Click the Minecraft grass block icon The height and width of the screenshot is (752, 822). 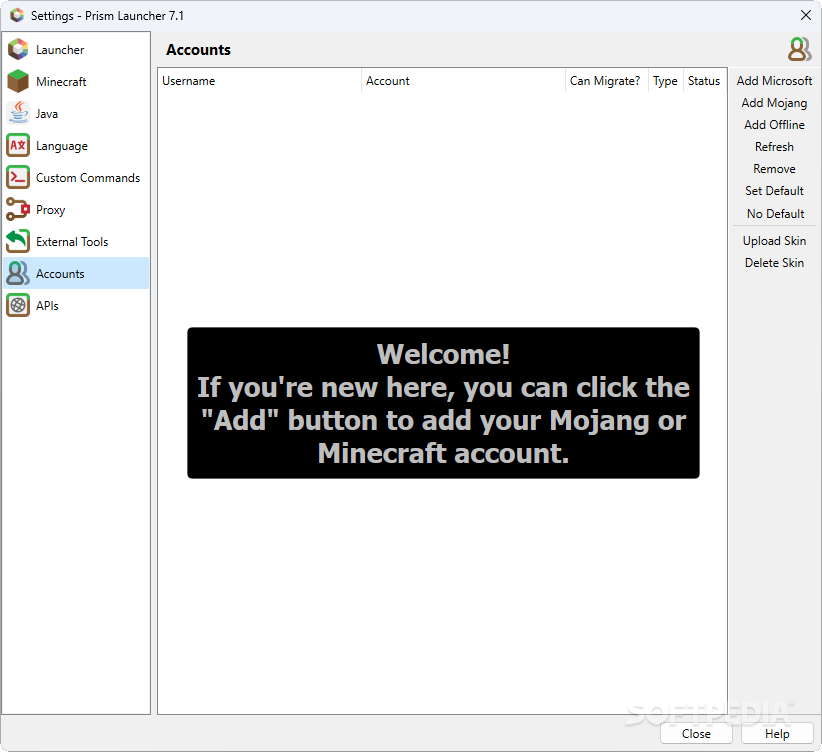18,81
